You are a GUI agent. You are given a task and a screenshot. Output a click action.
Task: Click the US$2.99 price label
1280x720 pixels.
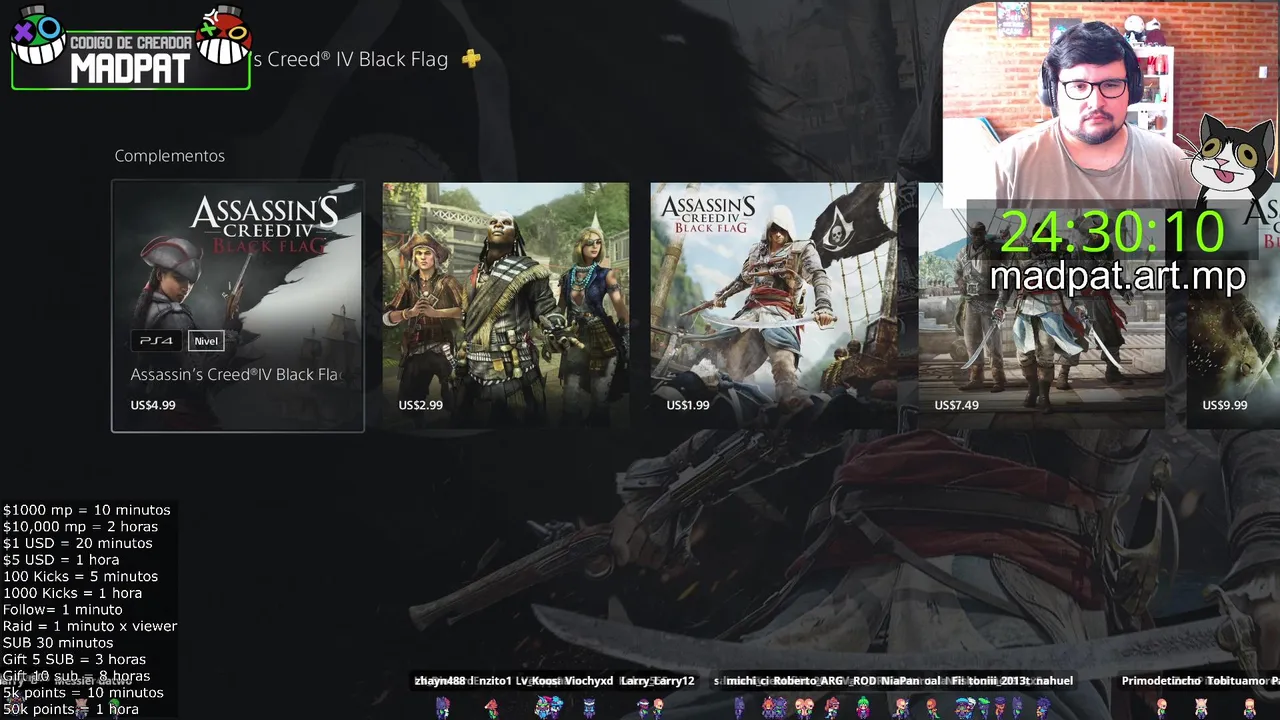421,405
